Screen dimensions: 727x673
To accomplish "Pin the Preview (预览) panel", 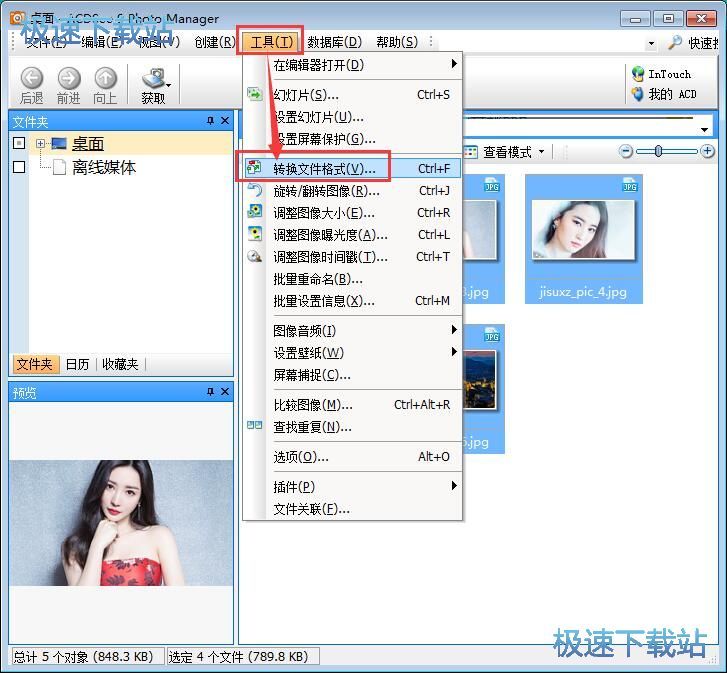I will coord(210,392).
